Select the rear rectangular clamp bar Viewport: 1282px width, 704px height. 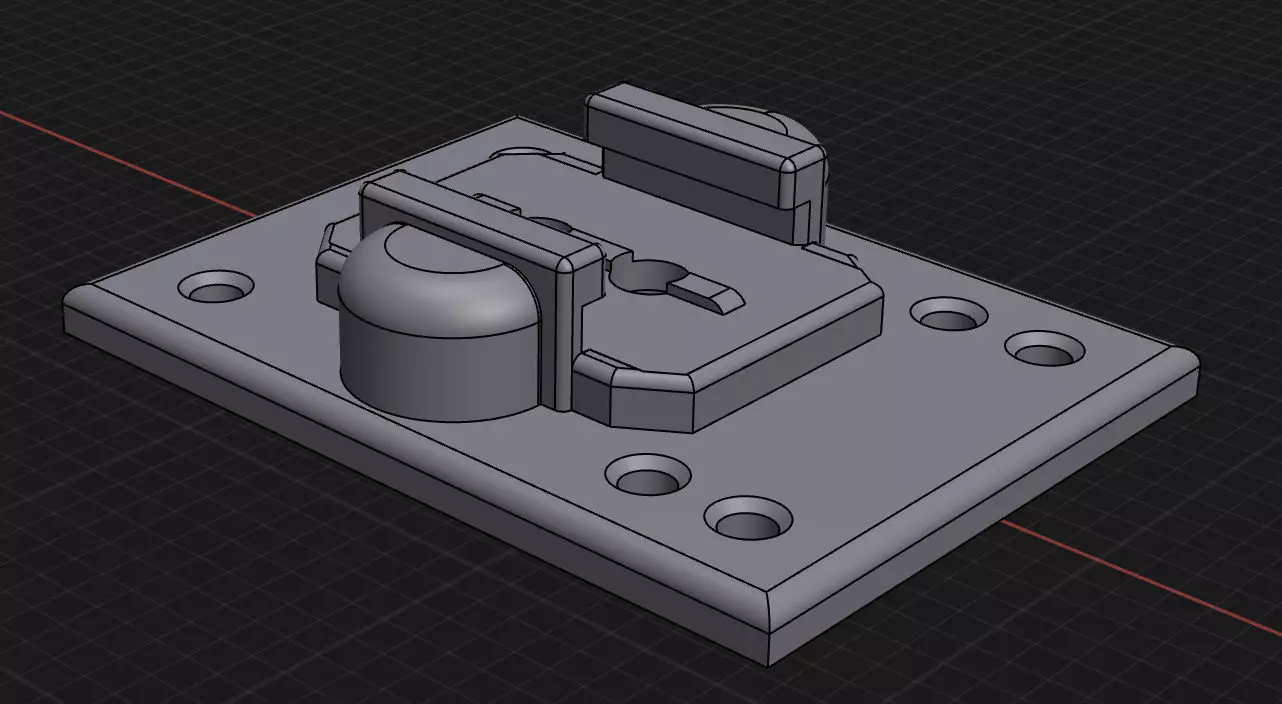click(x=705, y=150)
